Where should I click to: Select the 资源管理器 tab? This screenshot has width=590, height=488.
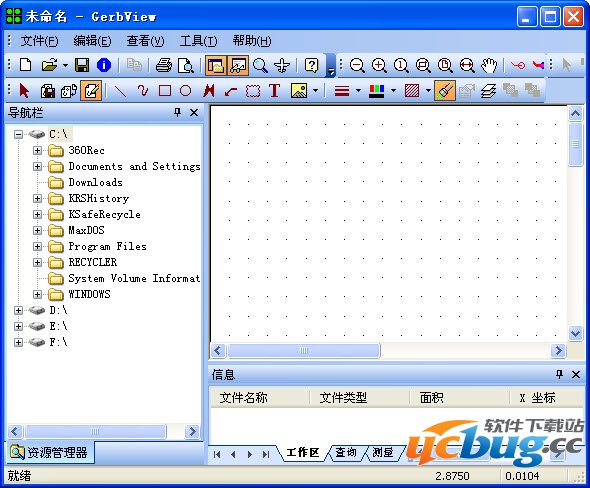[50, 452]
